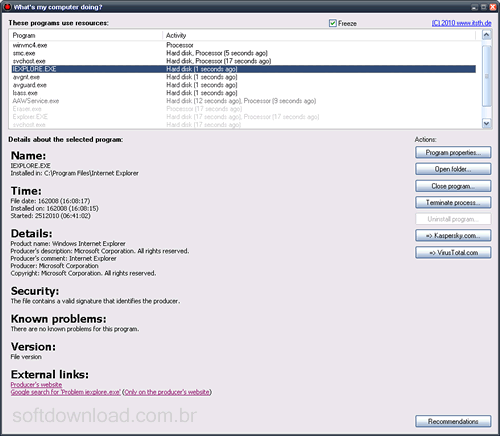This screenshot has height=436, width=500.
Task: Select the avgnt.exe row
Action: [244, 77]
